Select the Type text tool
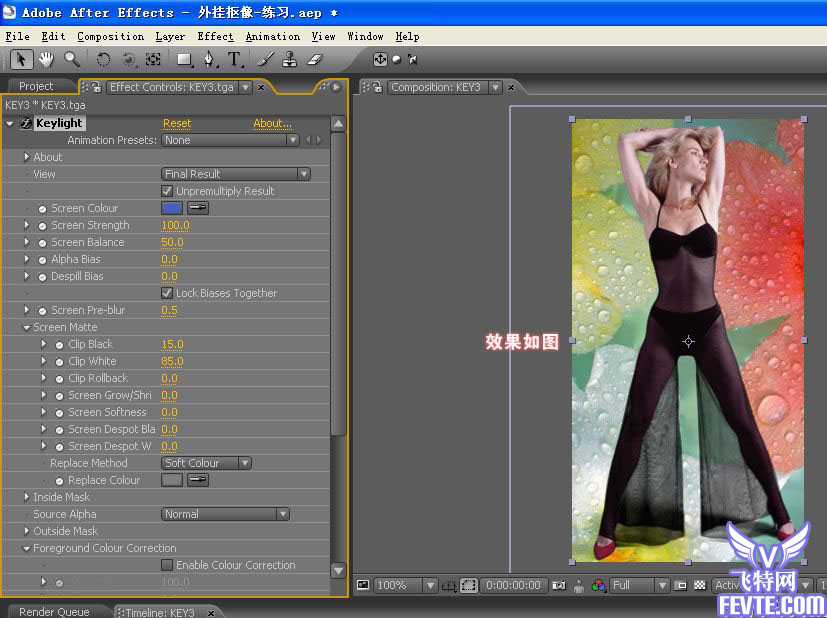Screen dimensions: 827x618 (235, 59)
